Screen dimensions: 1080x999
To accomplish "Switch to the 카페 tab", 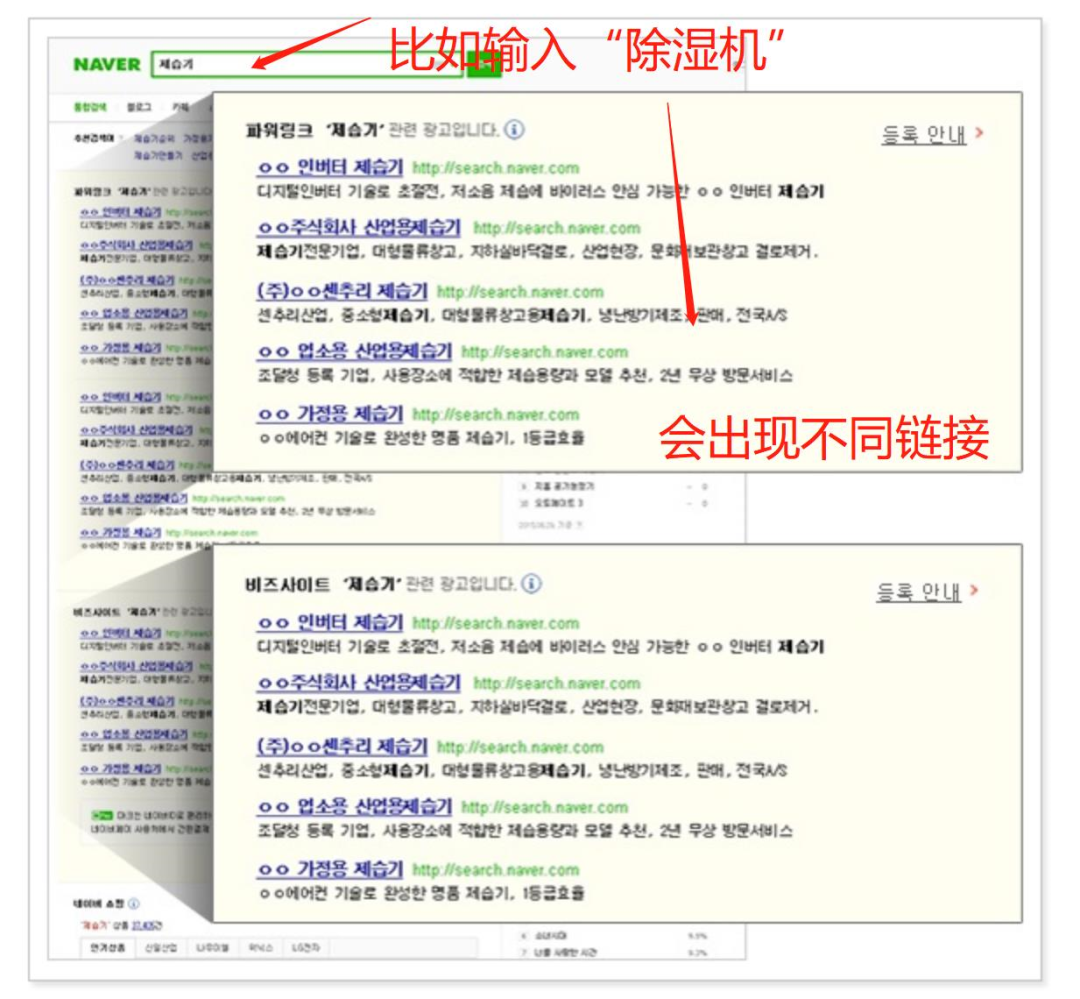I will [180, 107].
